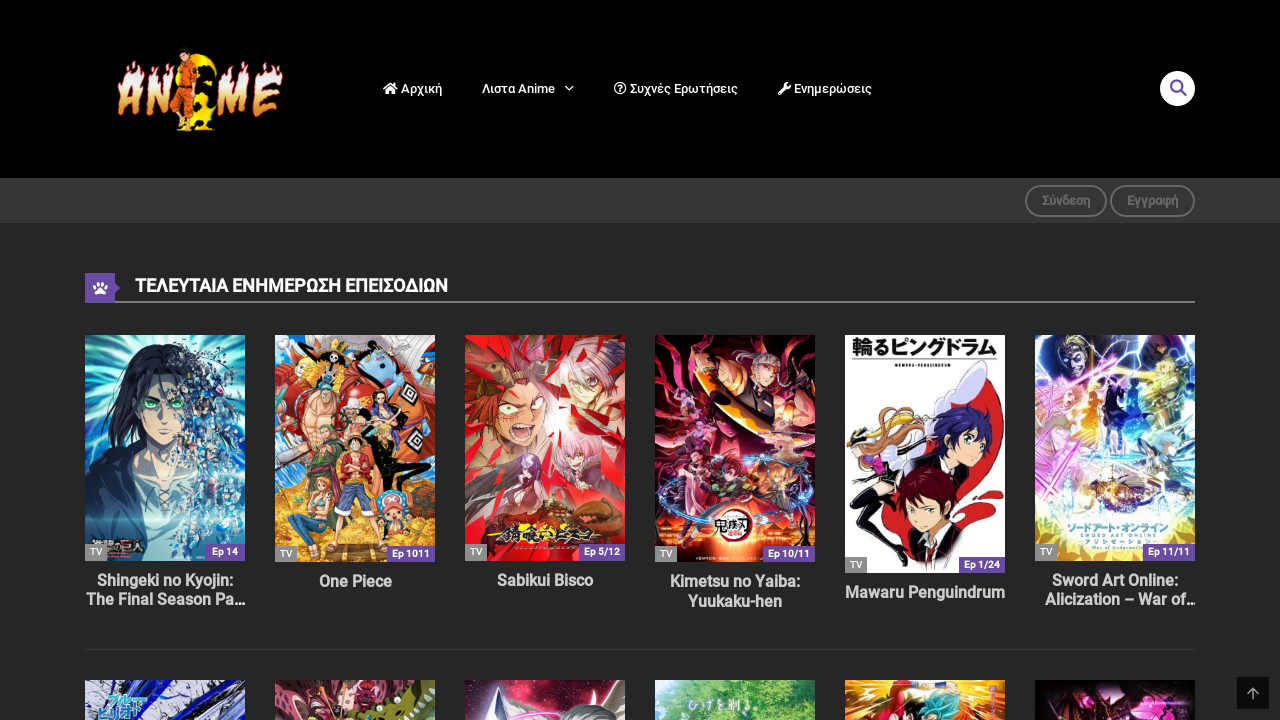
Task: Expand the Λιστα Anime dropdown menu
Action: [x=528, y=89]
